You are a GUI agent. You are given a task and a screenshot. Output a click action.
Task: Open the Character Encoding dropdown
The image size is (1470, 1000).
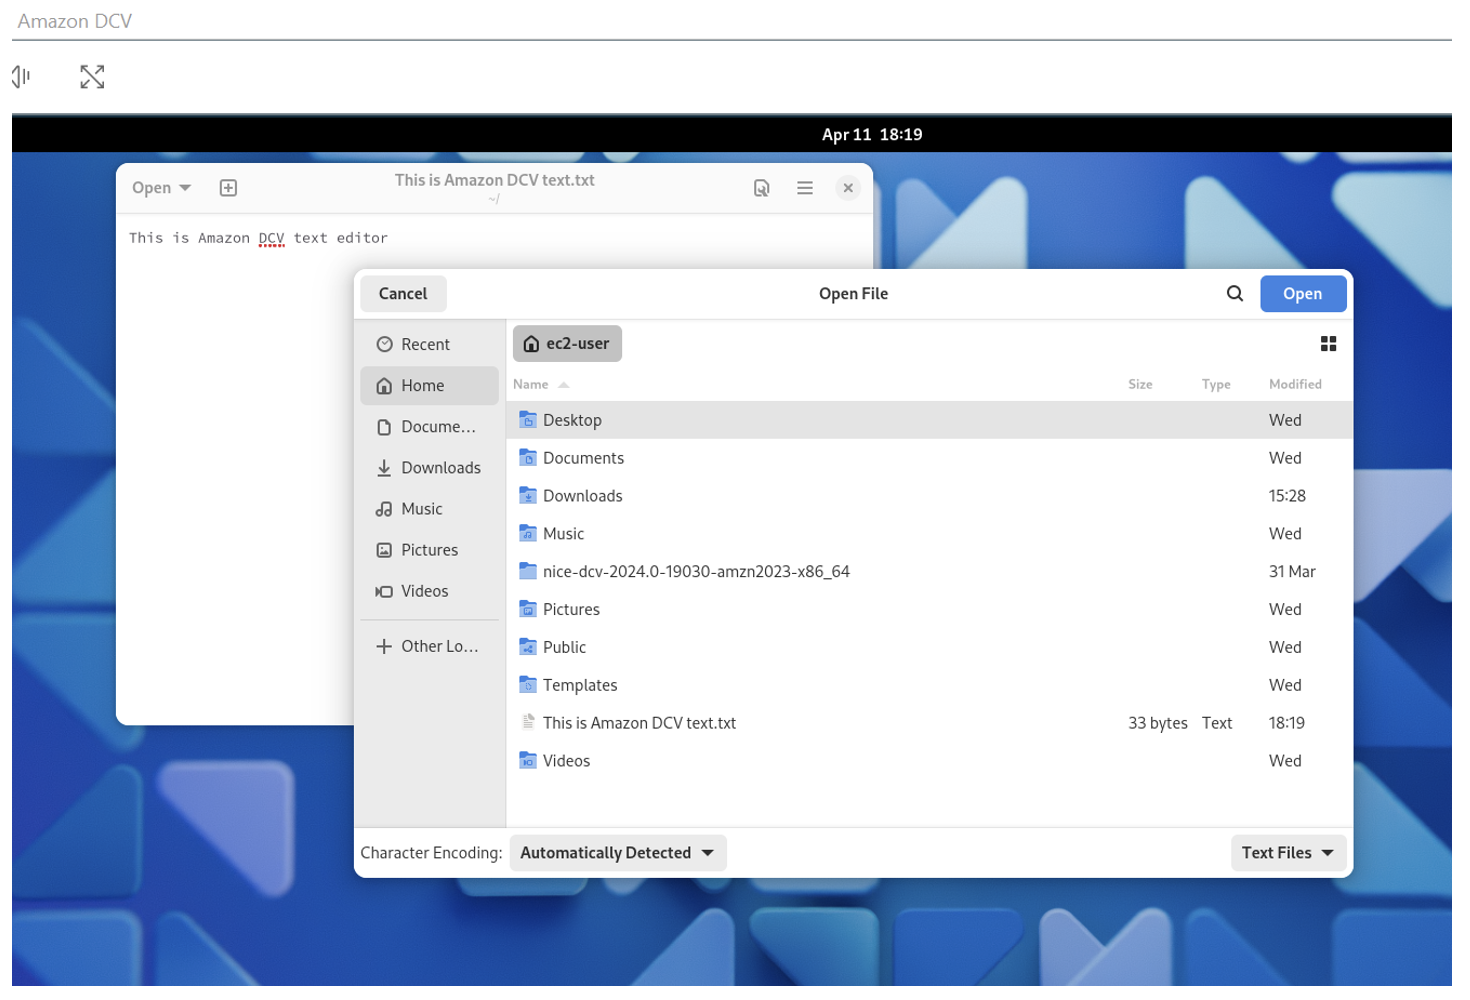coord(618,853)
